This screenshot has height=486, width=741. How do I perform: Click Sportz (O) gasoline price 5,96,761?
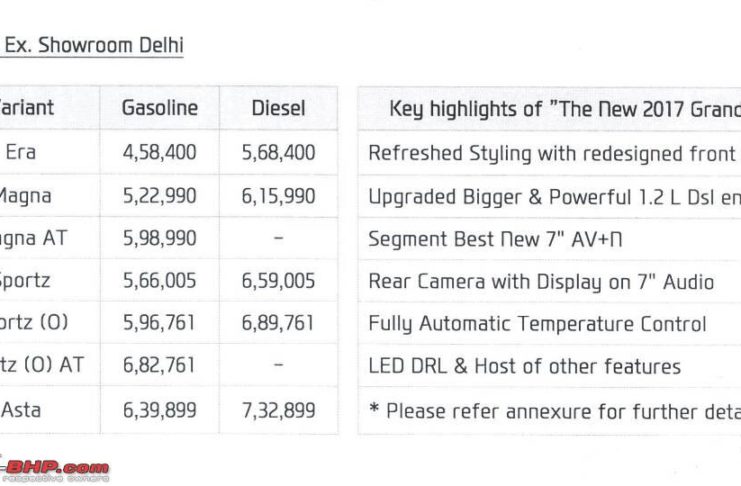[160, 324]
